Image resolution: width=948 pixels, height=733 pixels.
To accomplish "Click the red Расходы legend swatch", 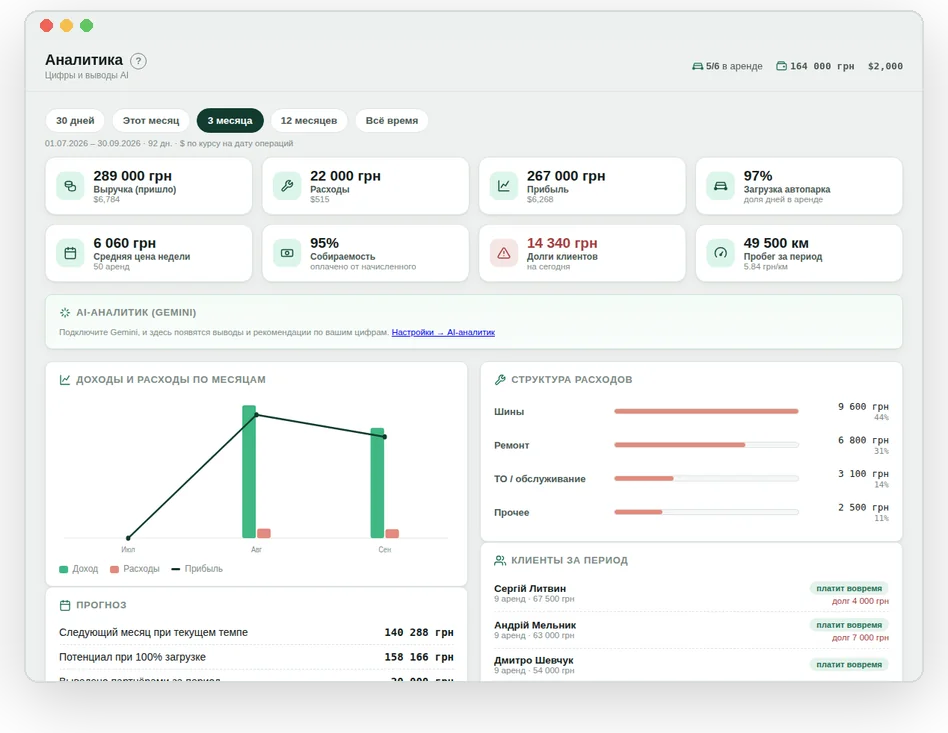I will coord(114,569).
